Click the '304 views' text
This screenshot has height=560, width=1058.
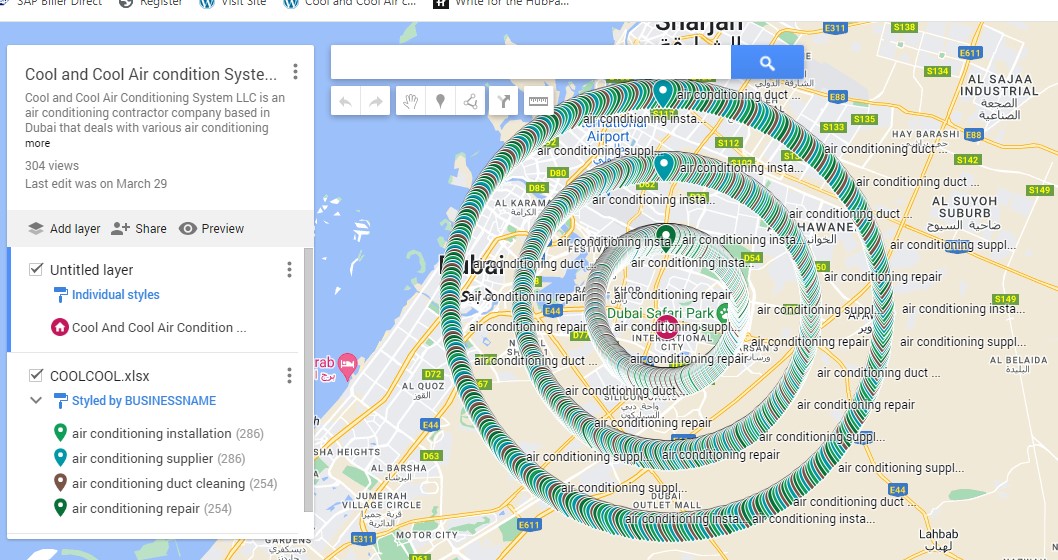click(x=52, y=165)
